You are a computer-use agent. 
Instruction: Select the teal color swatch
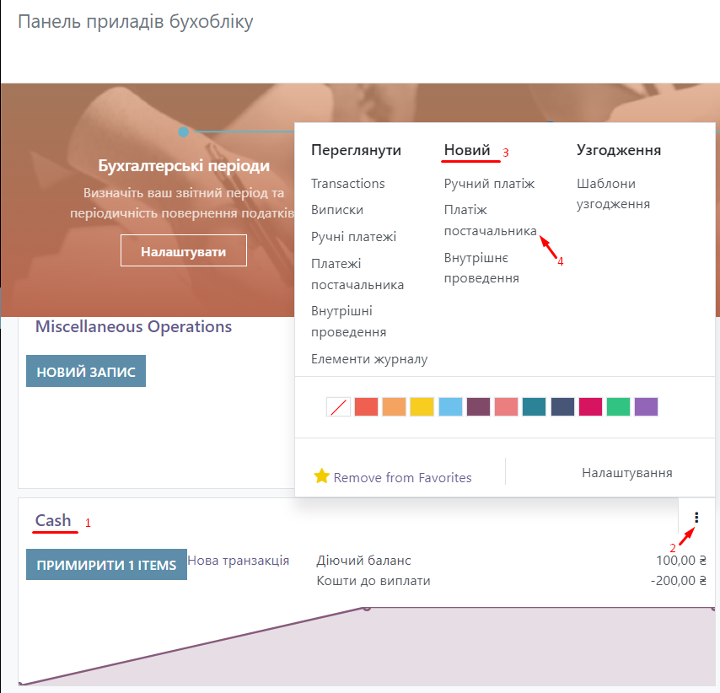[534, 407]
